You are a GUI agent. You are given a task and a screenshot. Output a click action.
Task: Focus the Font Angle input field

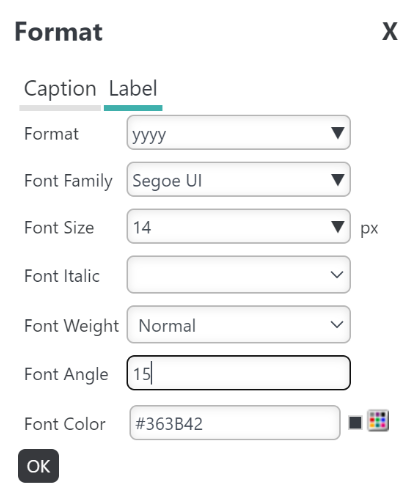(239, 373)
